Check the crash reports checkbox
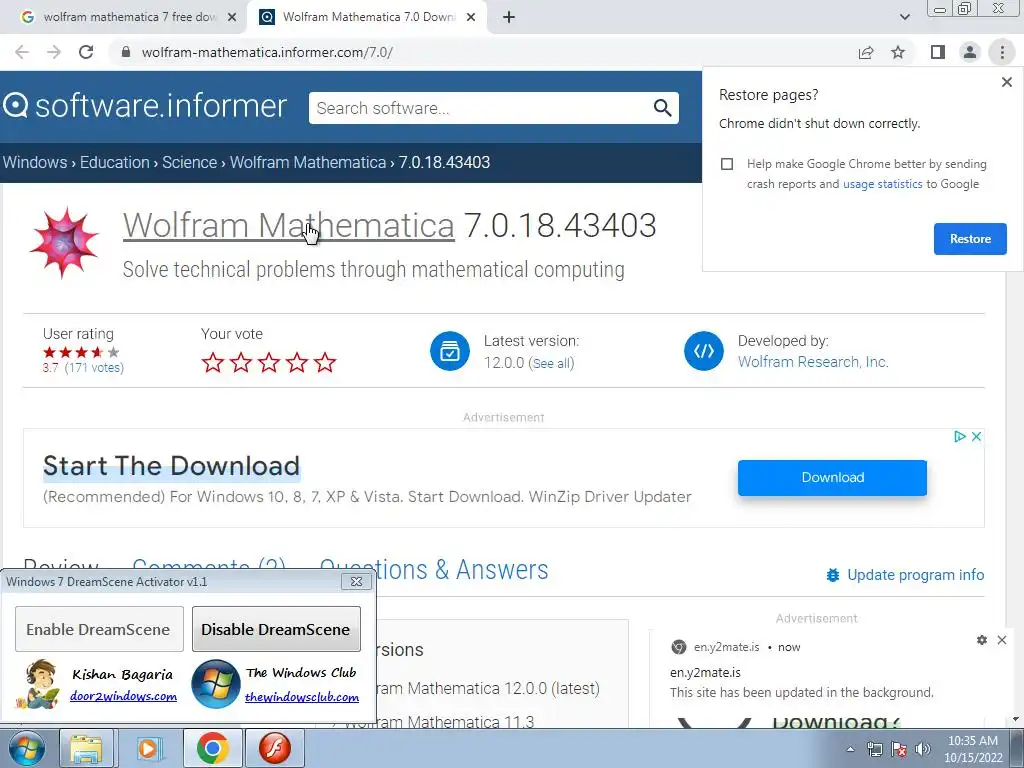Image resolution: width=1024 pixels, height=768 pixels. [x=727, y=164]
